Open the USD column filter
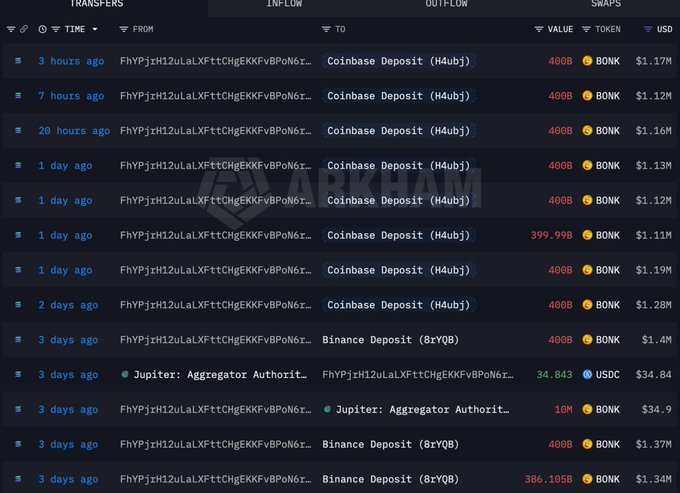680x493 pixels. point(648,29)
